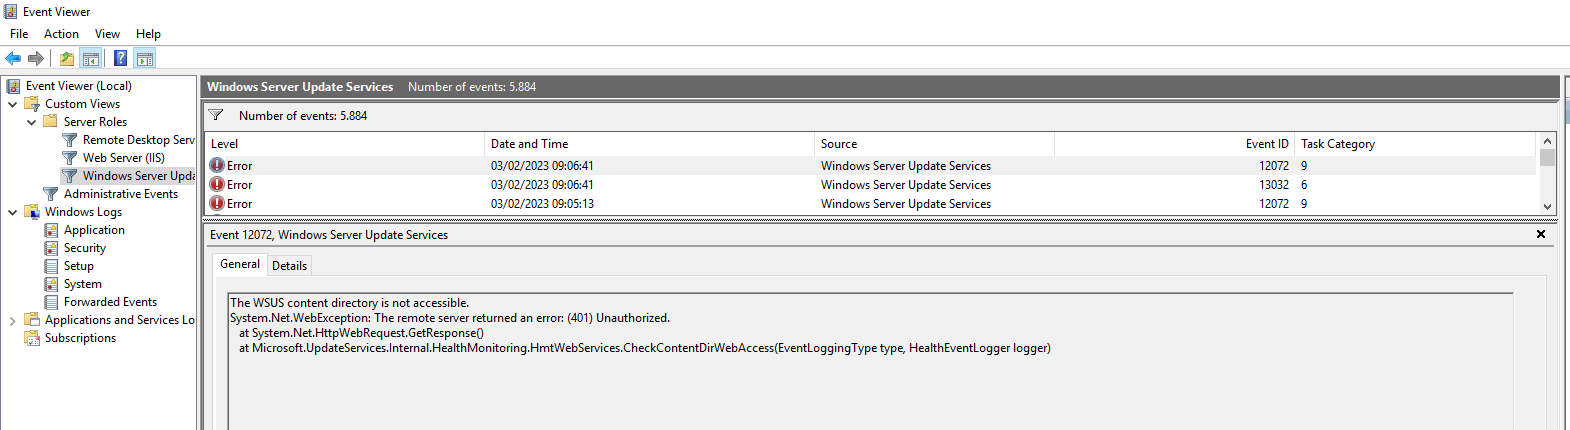Click the Server Roles folder icon

[50, 122]
